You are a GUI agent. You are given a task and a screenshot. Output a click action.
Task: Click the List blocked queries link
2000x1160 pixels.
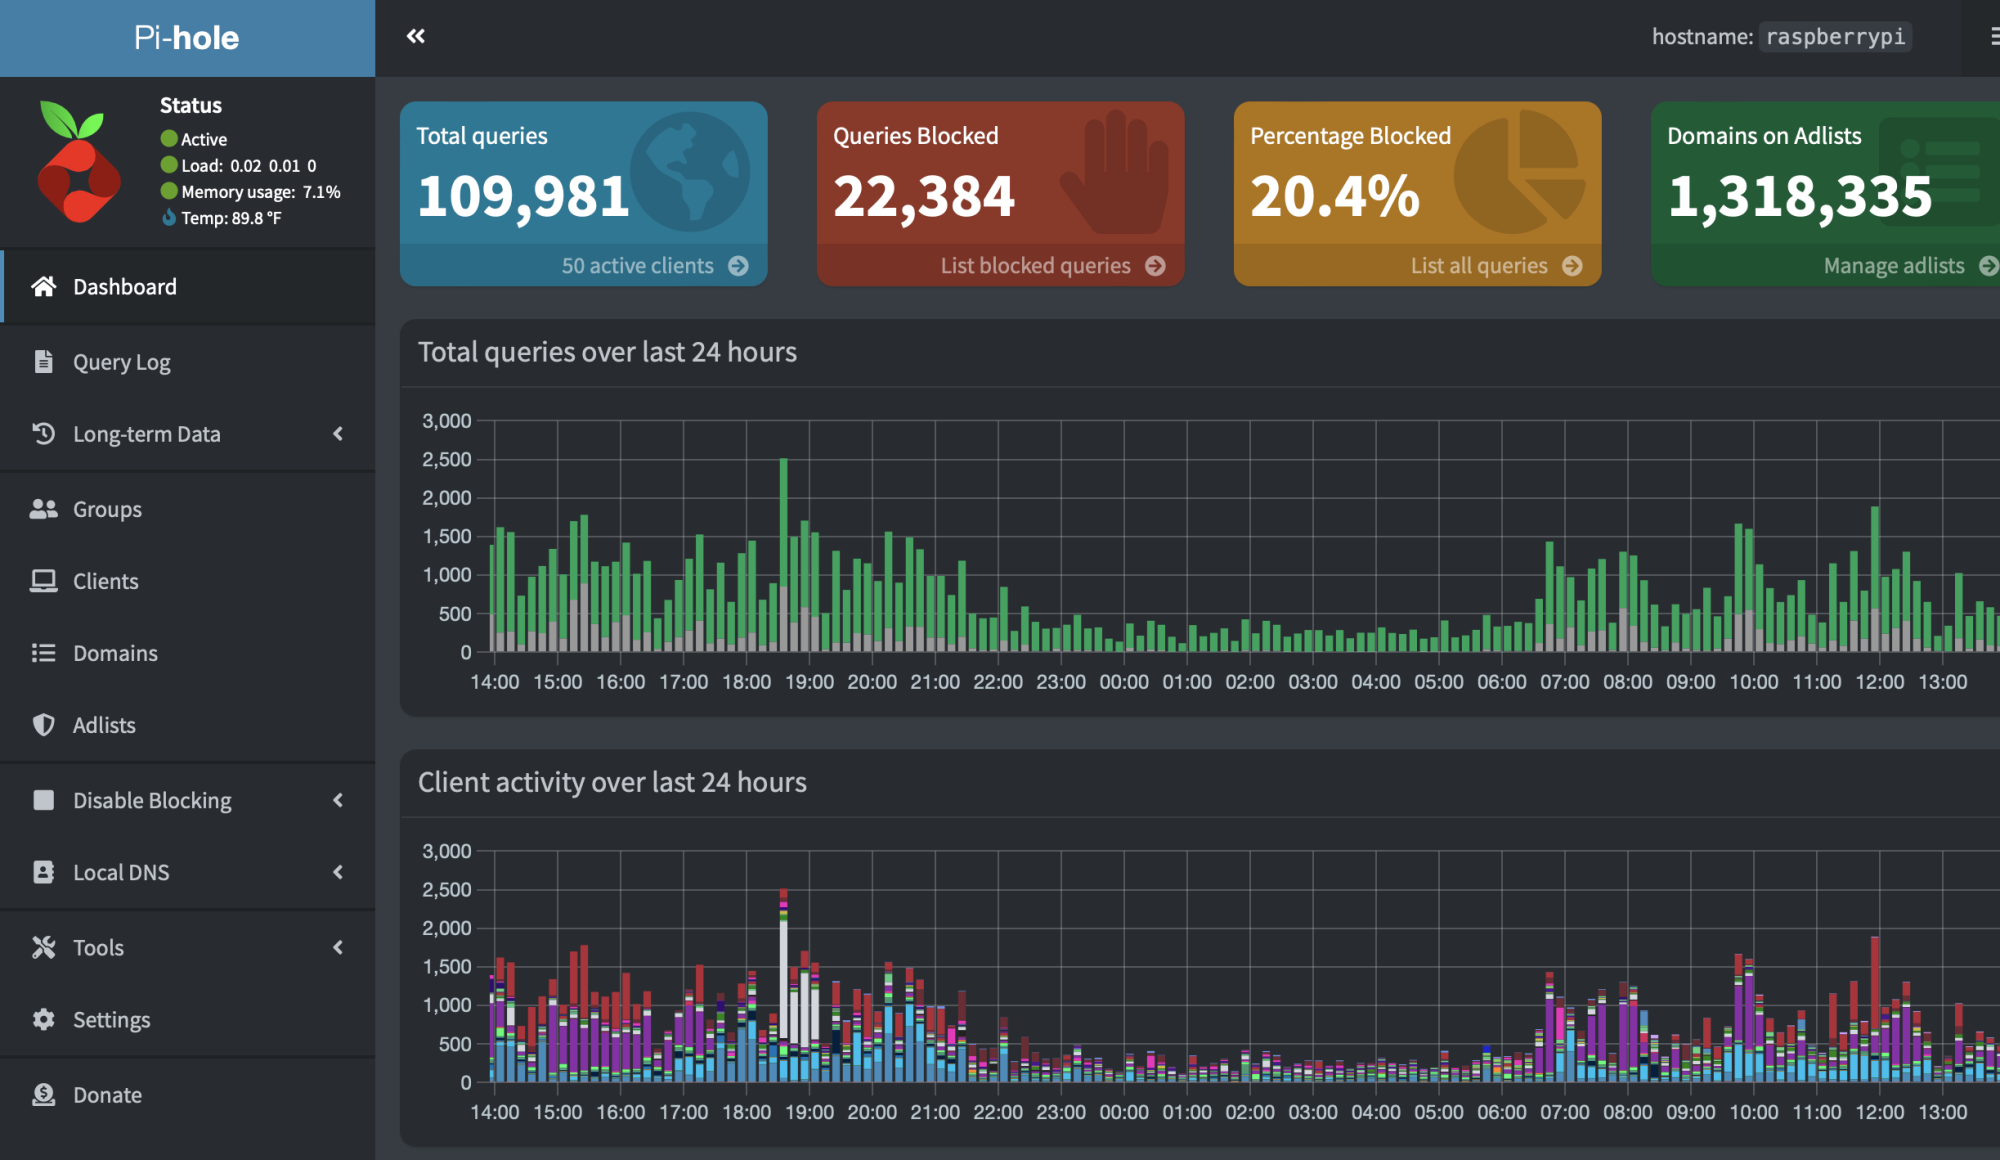(1035, 266)
